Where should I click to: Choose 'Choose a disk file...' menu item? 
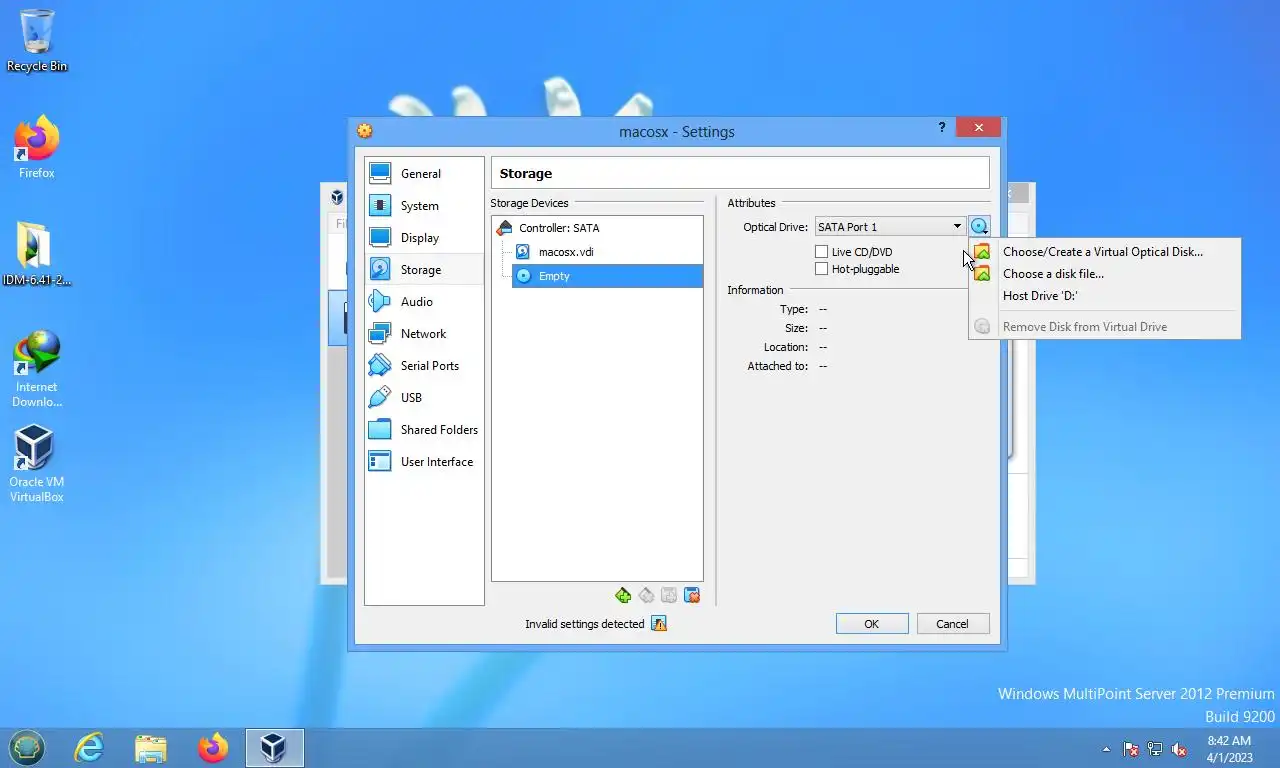[x=1104, y=274]
